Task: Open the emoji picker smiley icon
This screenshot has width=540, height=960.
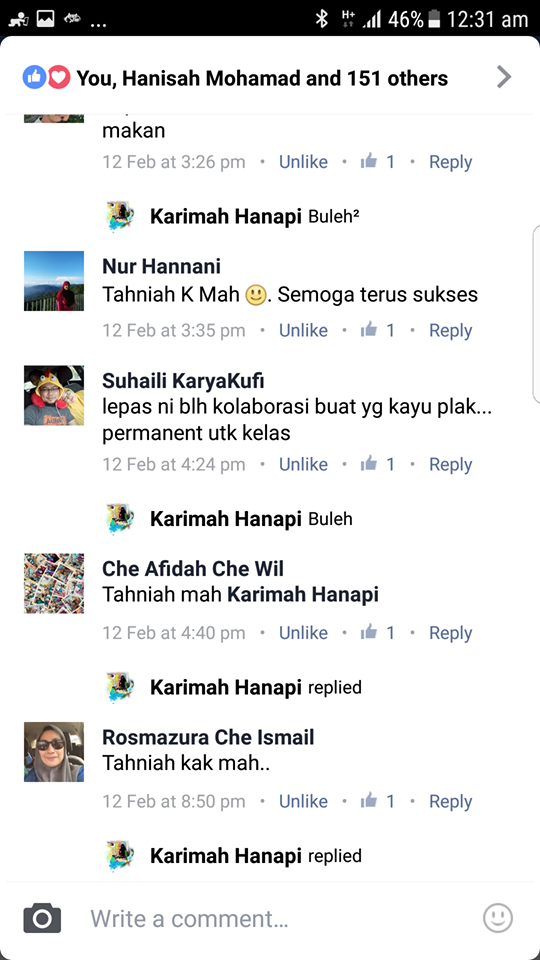Action: pos(498,918)
